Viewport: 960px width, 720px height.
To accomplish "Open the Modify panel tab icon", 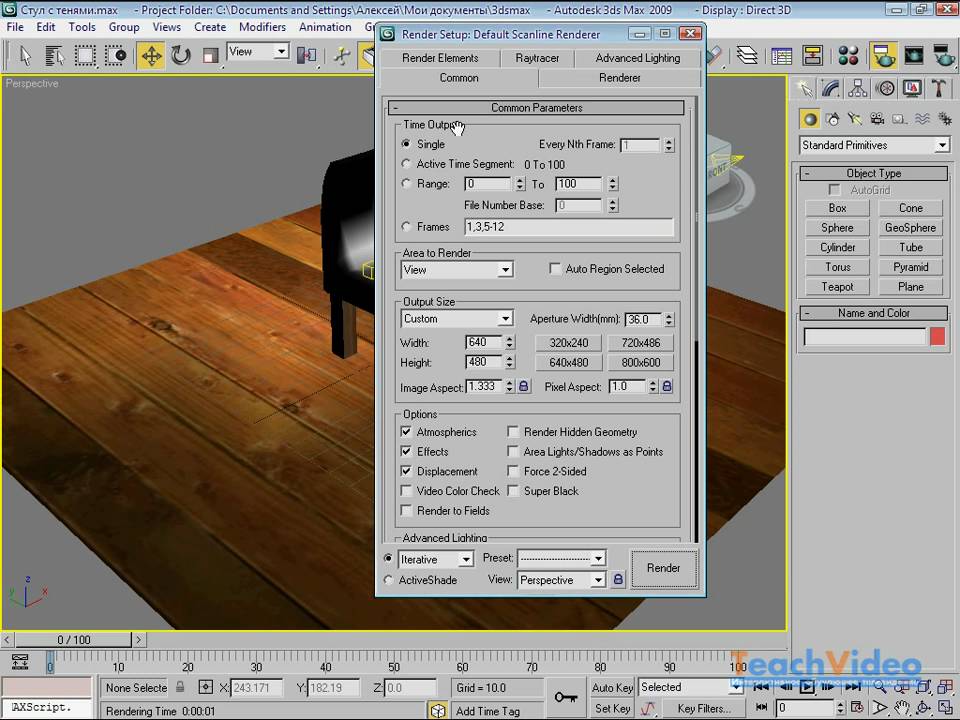I will coord(831,89).
